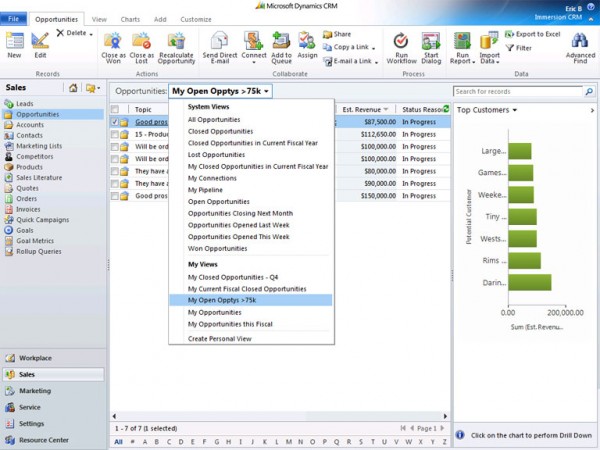The image size is (600, 450).
Task: Click search magnifier icon
Action: click(x=589, y=91)
